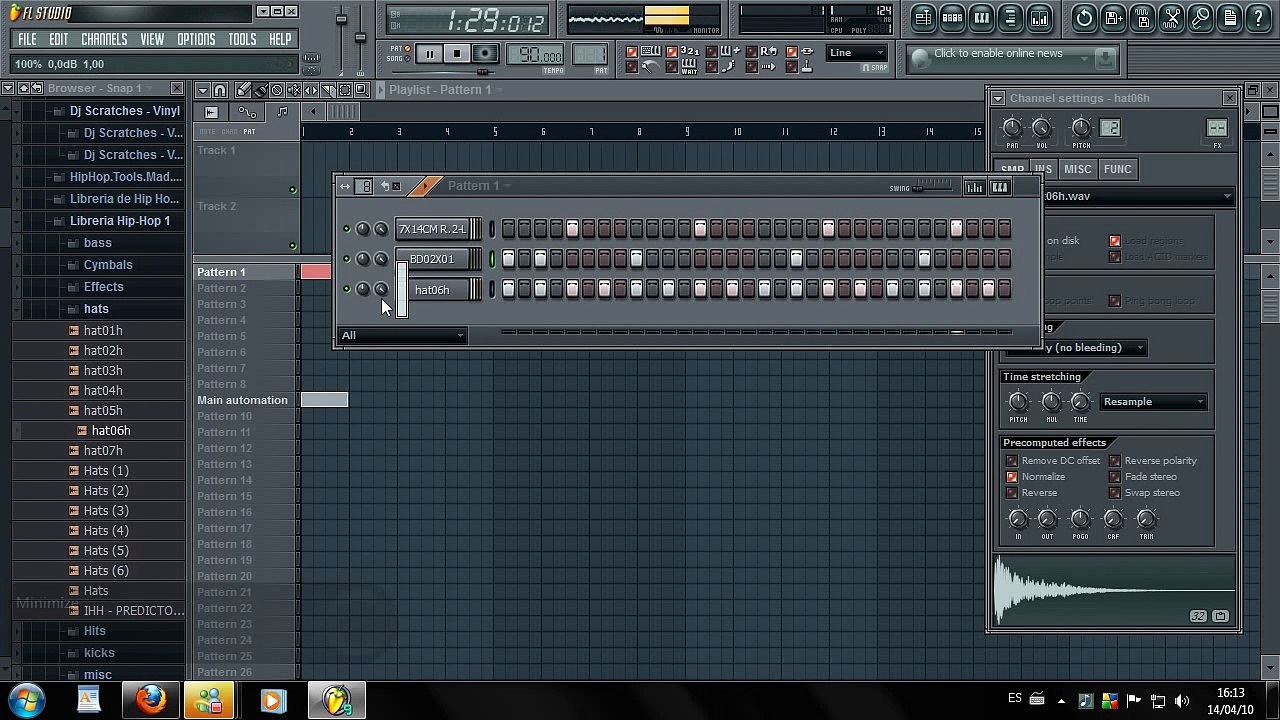This screenshot has height=720, width=1280.
Task: Open the mixer window icon
Action: tap(1039, 17)
